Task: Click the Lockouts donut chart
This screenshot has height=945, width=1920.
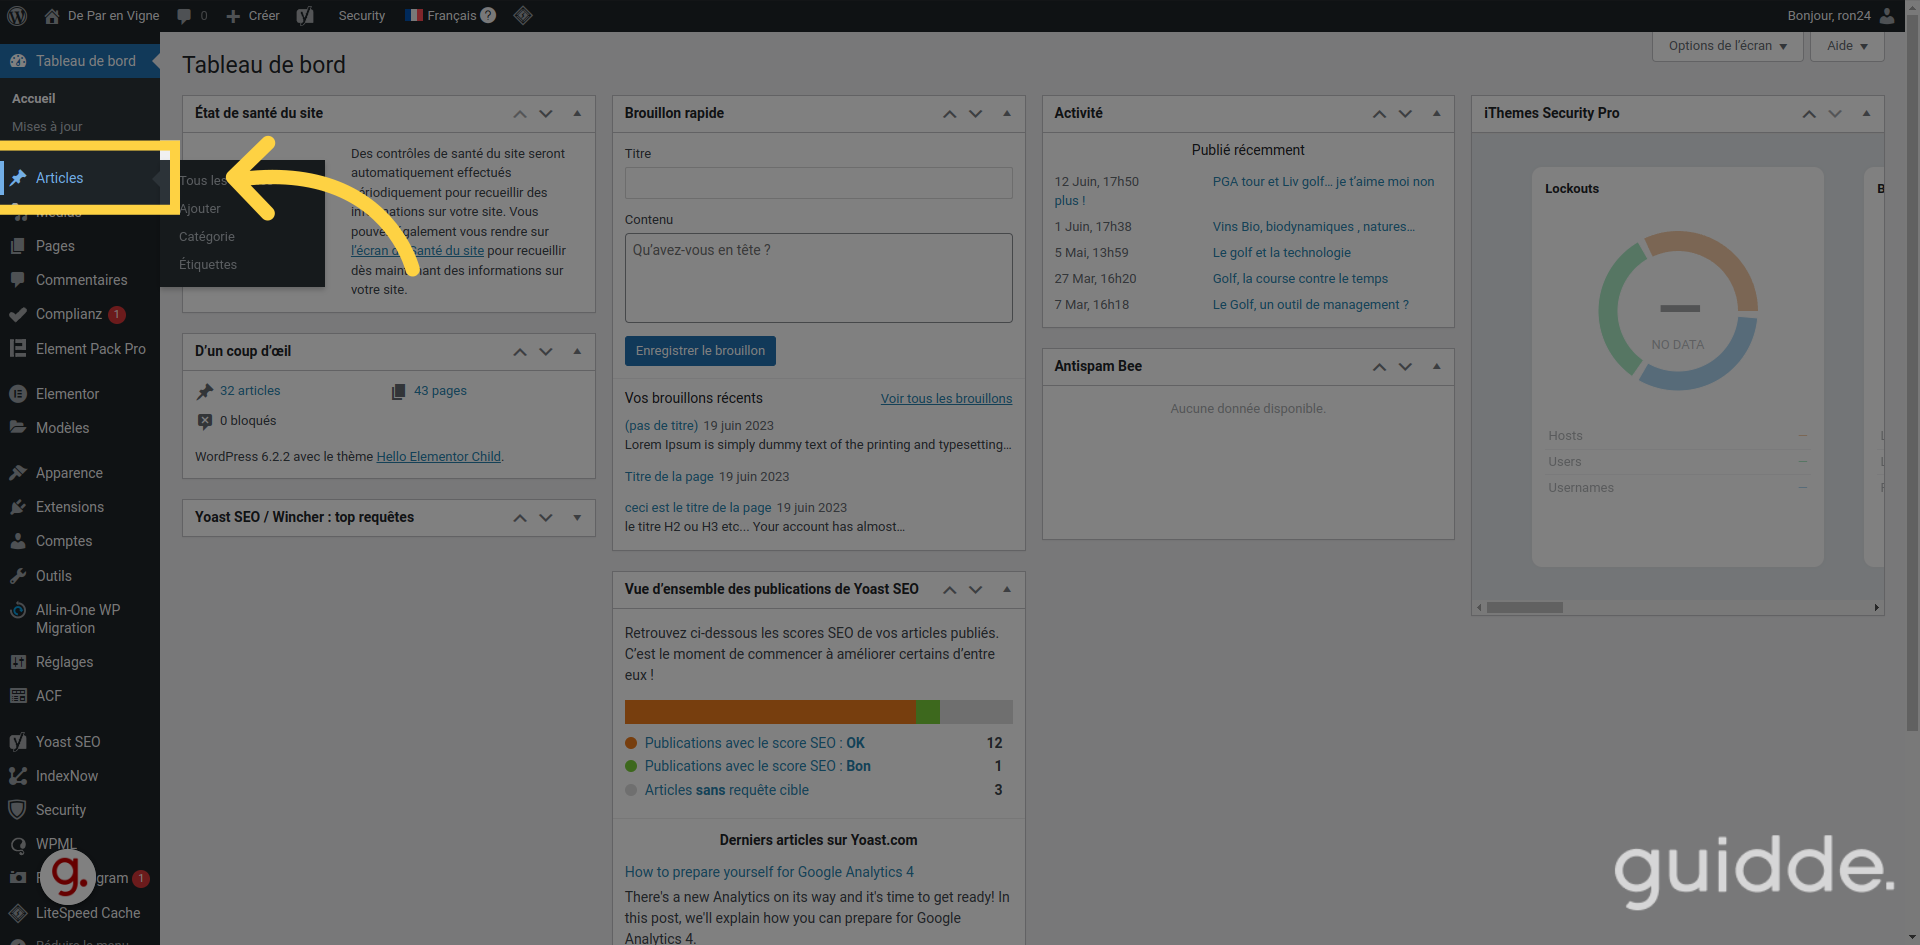Action: [x=1678, y=311]
